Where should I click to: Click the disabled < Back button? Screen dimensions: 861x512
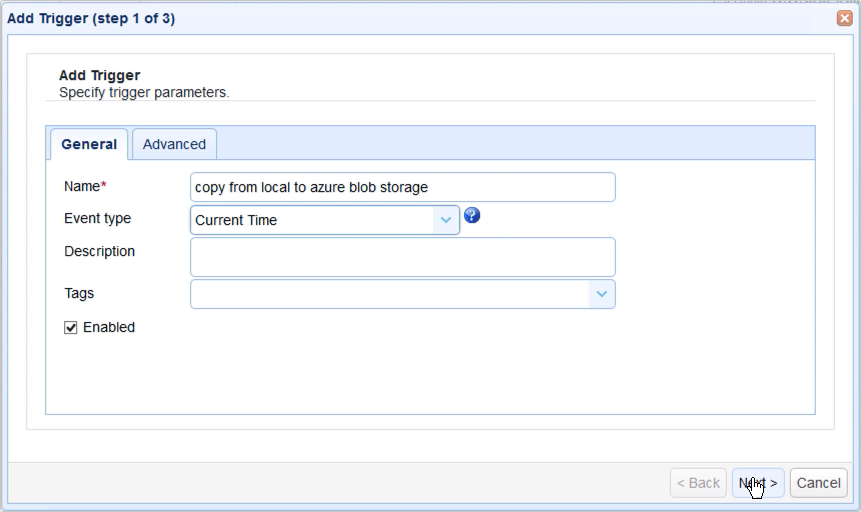(x=698, y=483)
